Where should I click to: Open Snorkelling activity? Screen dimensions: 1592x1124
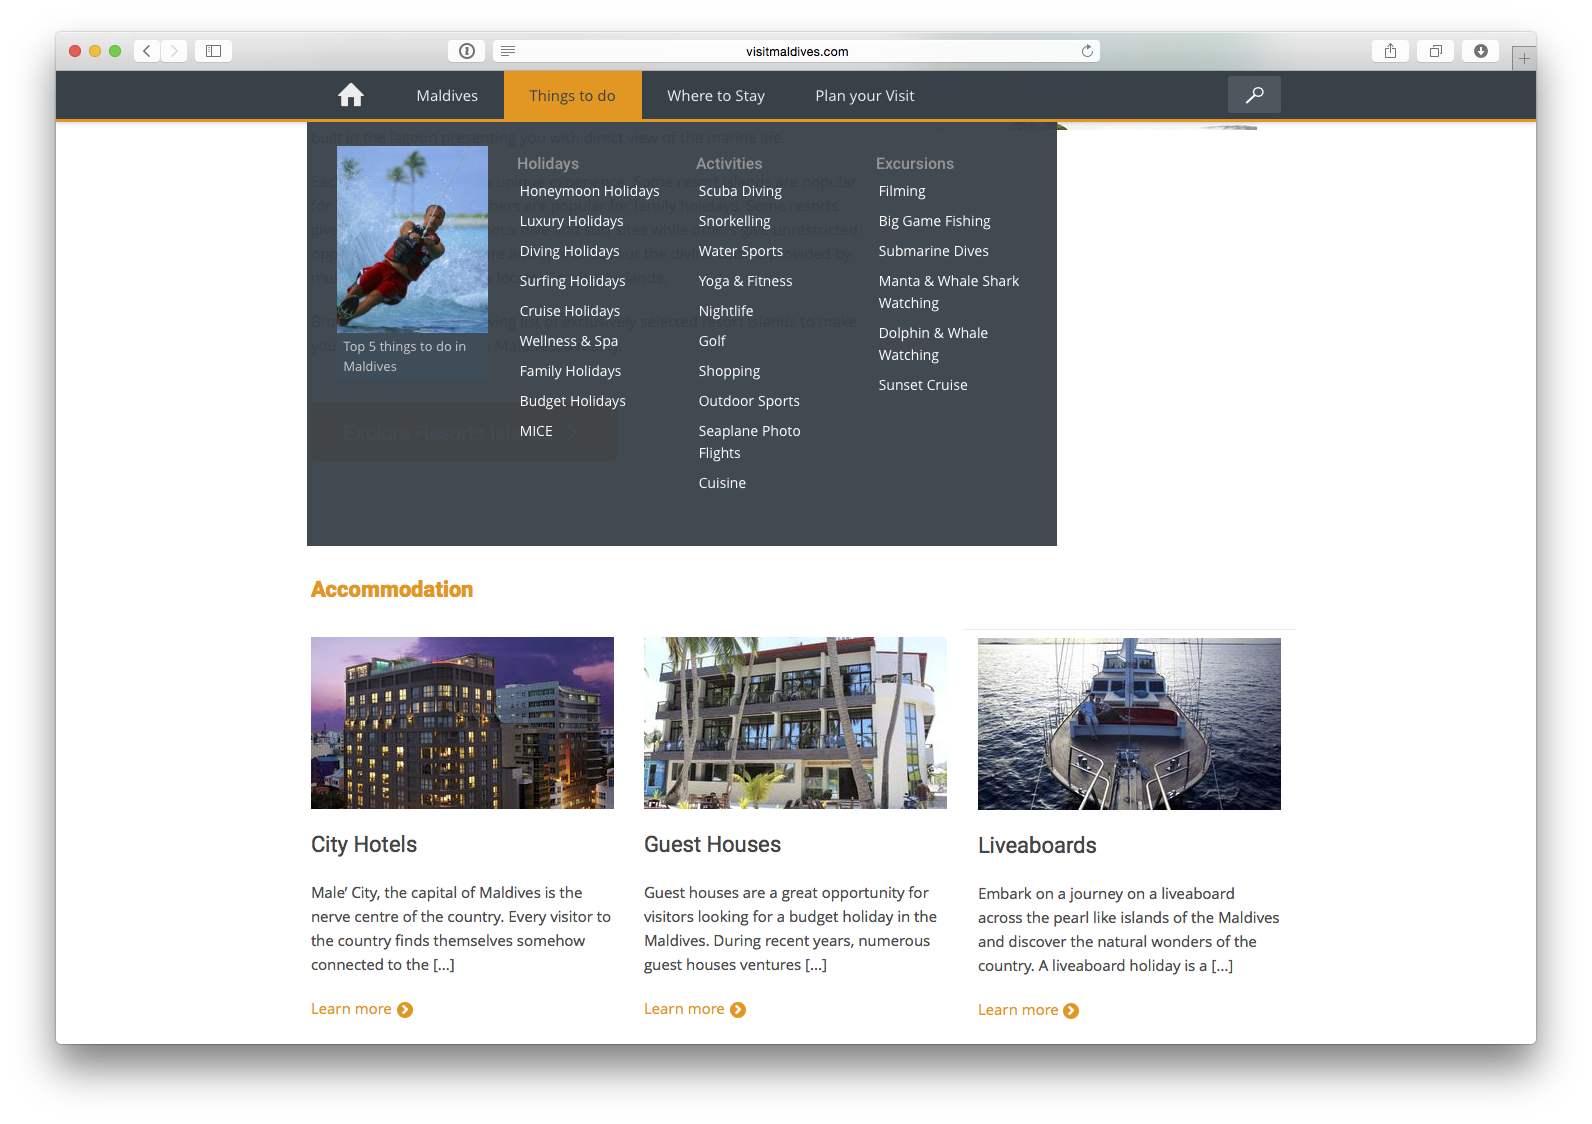pyautogui.click(x=734, y=221)
